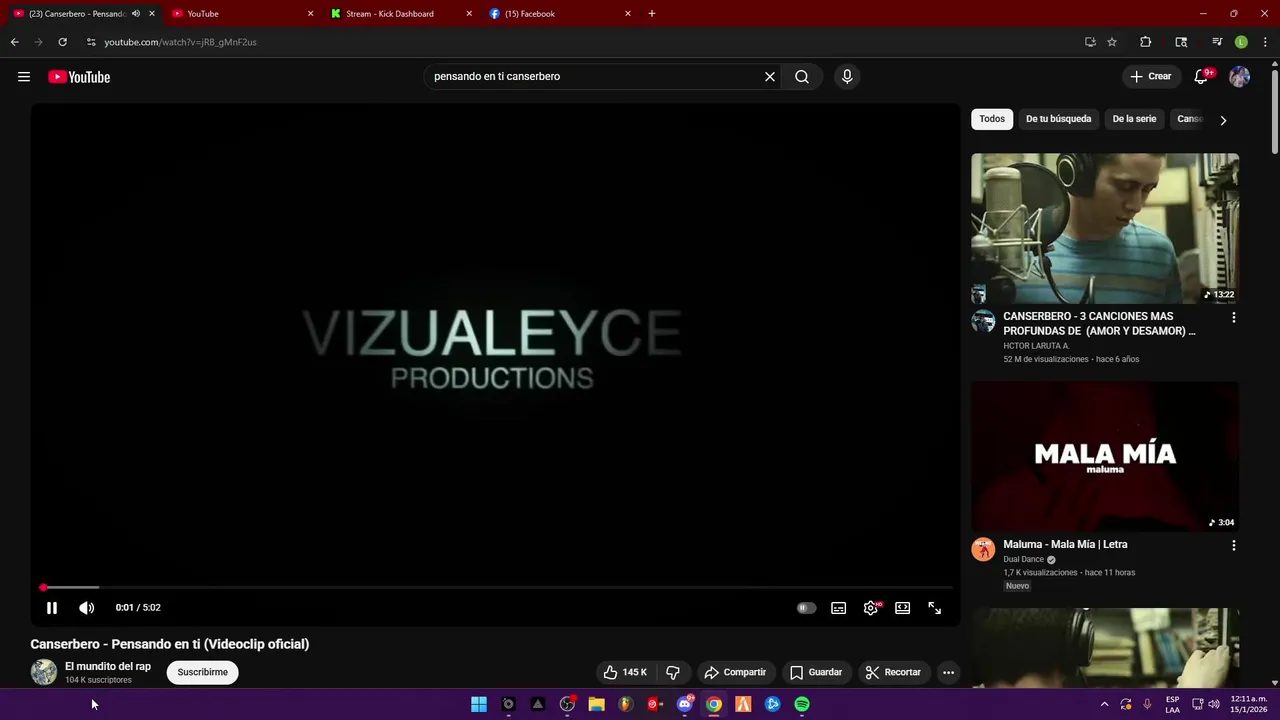The width and height of the screenshot is (1280, 720).
Task: Open Mala Mía thumbnail
Action: [1105, 456]
